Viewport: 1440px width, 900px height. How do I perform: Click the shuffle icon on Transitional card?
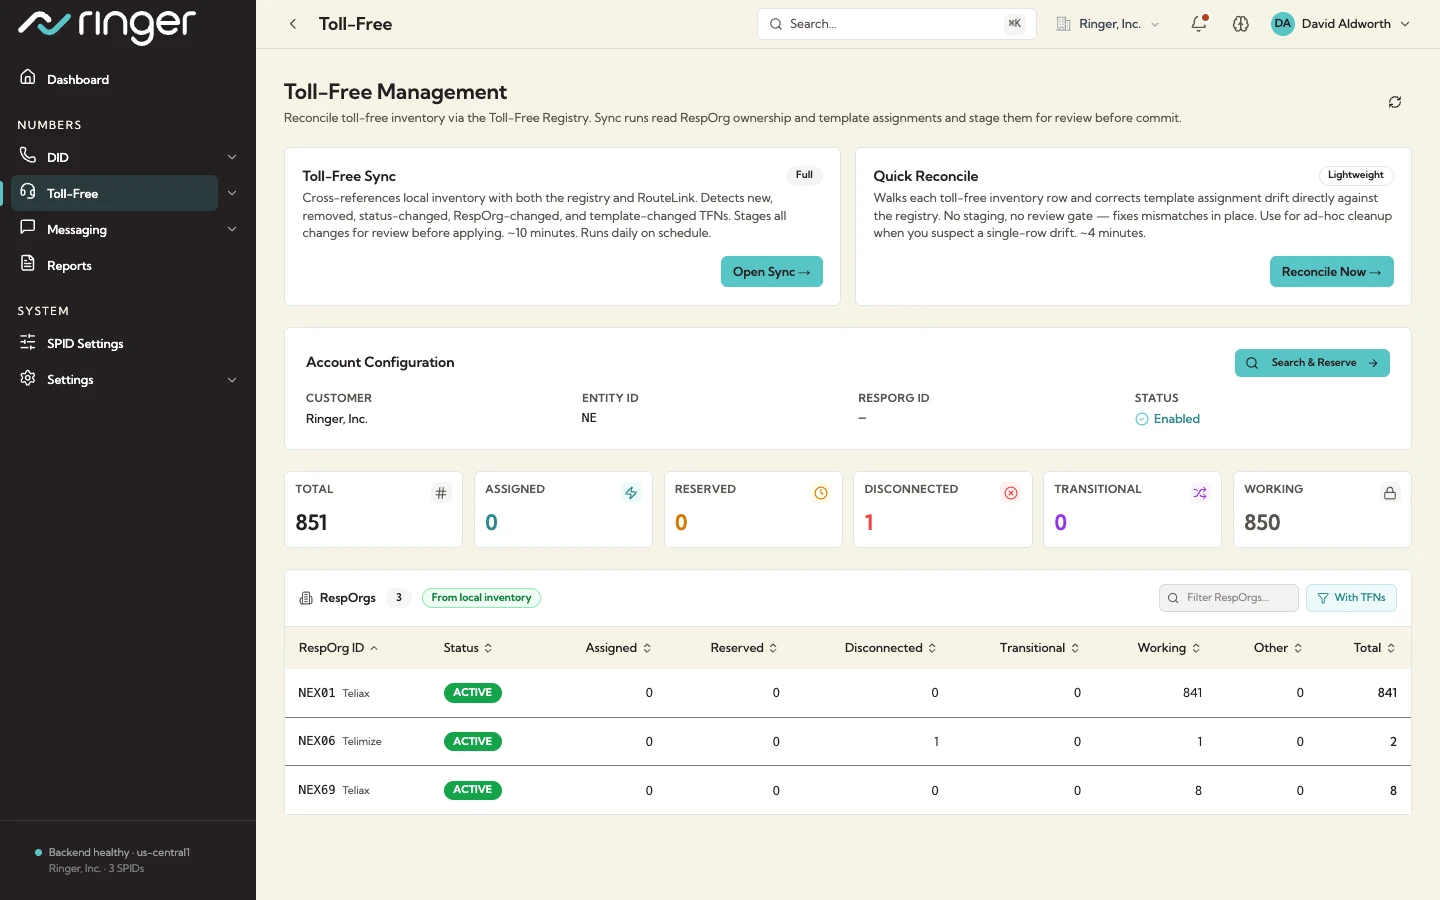(1200, 493)
